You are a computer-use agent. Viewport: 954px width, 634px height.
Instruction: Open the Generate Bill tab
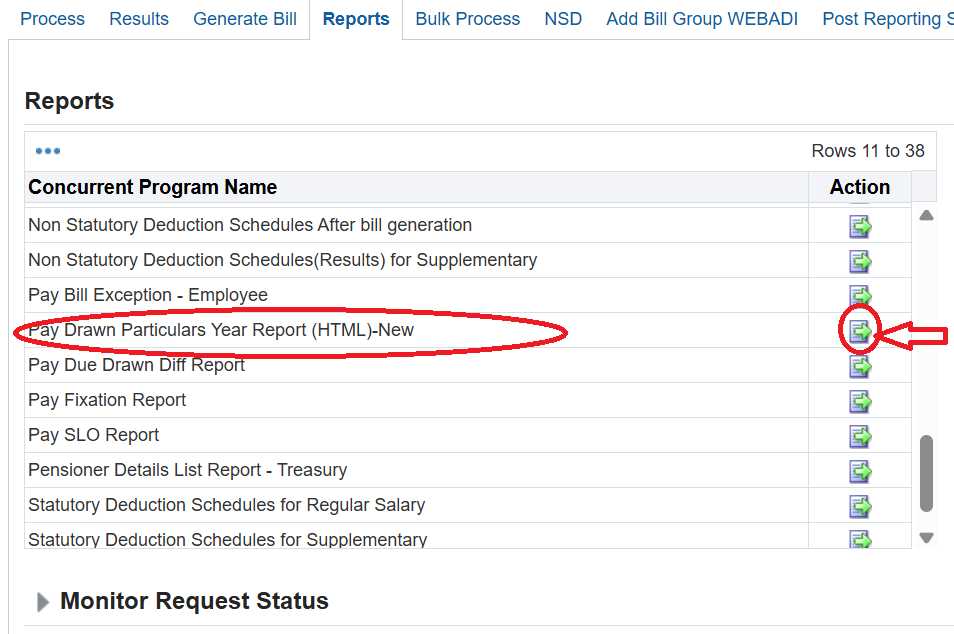pyautogui.click(x=245, y=19)
